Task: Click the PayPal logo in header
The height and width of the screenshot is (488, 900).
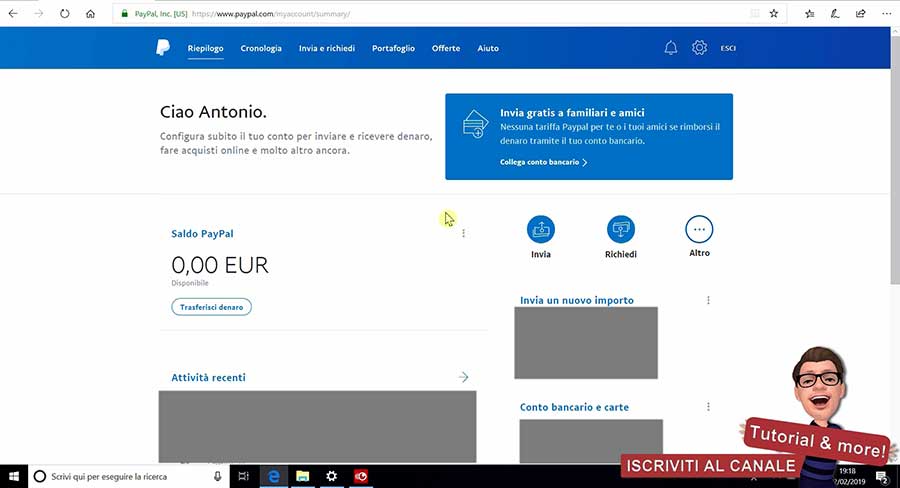Action: click(x=163, y=48)
